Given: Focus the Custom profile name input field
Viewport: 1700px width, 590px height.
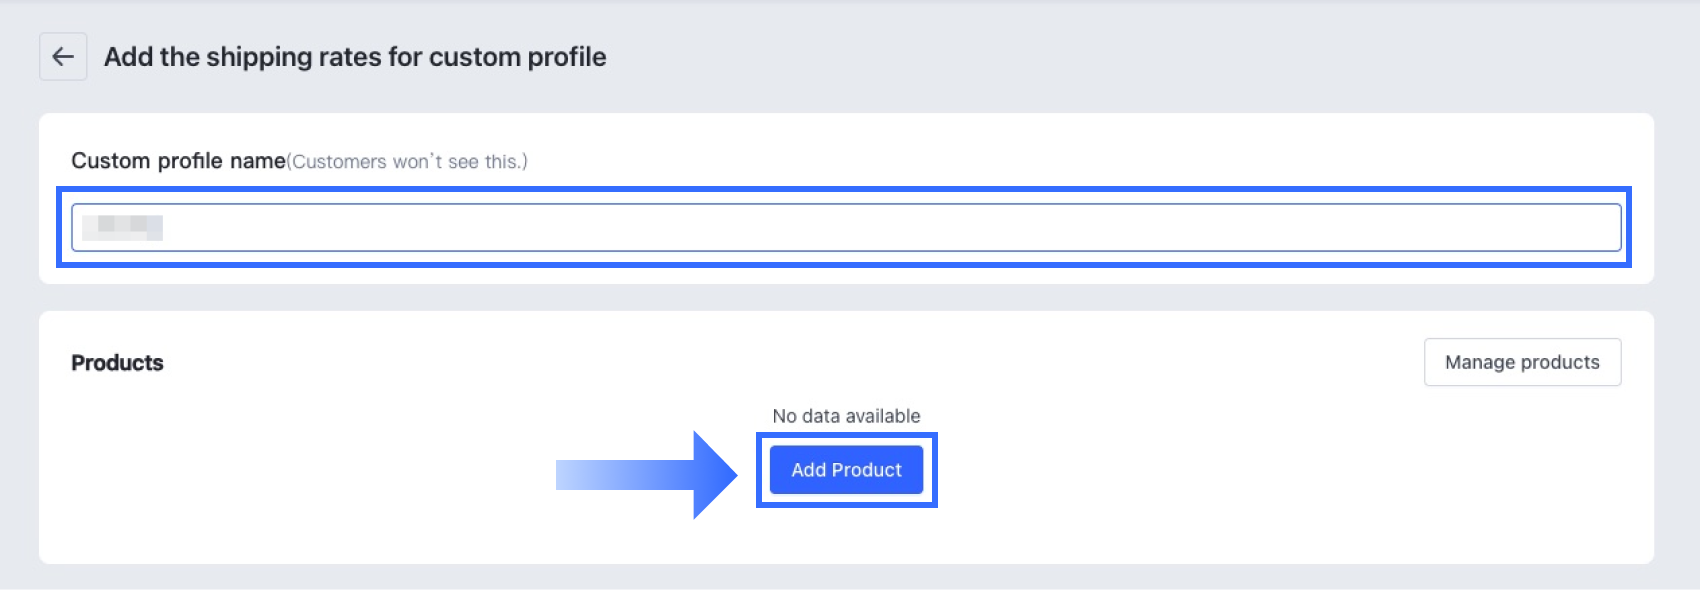Looking at the screenshot, I should (846, 227).
